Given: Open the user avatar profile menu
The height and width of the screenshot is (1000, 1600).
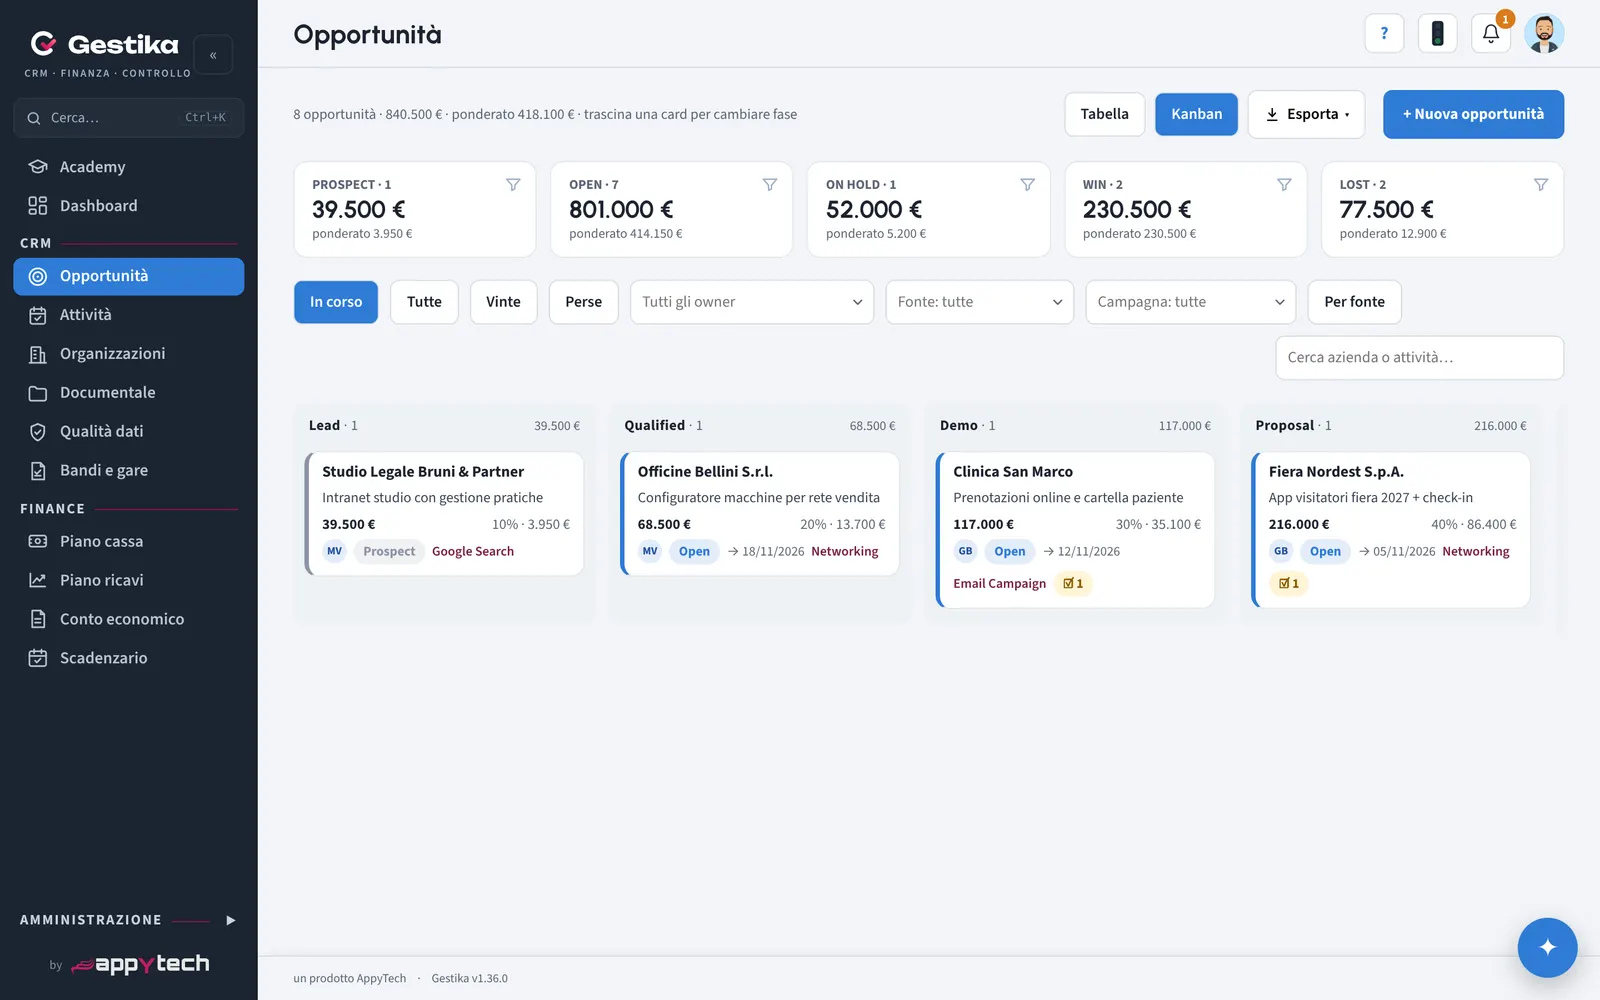Looking at the screenshot, I should coord(1544,33).
